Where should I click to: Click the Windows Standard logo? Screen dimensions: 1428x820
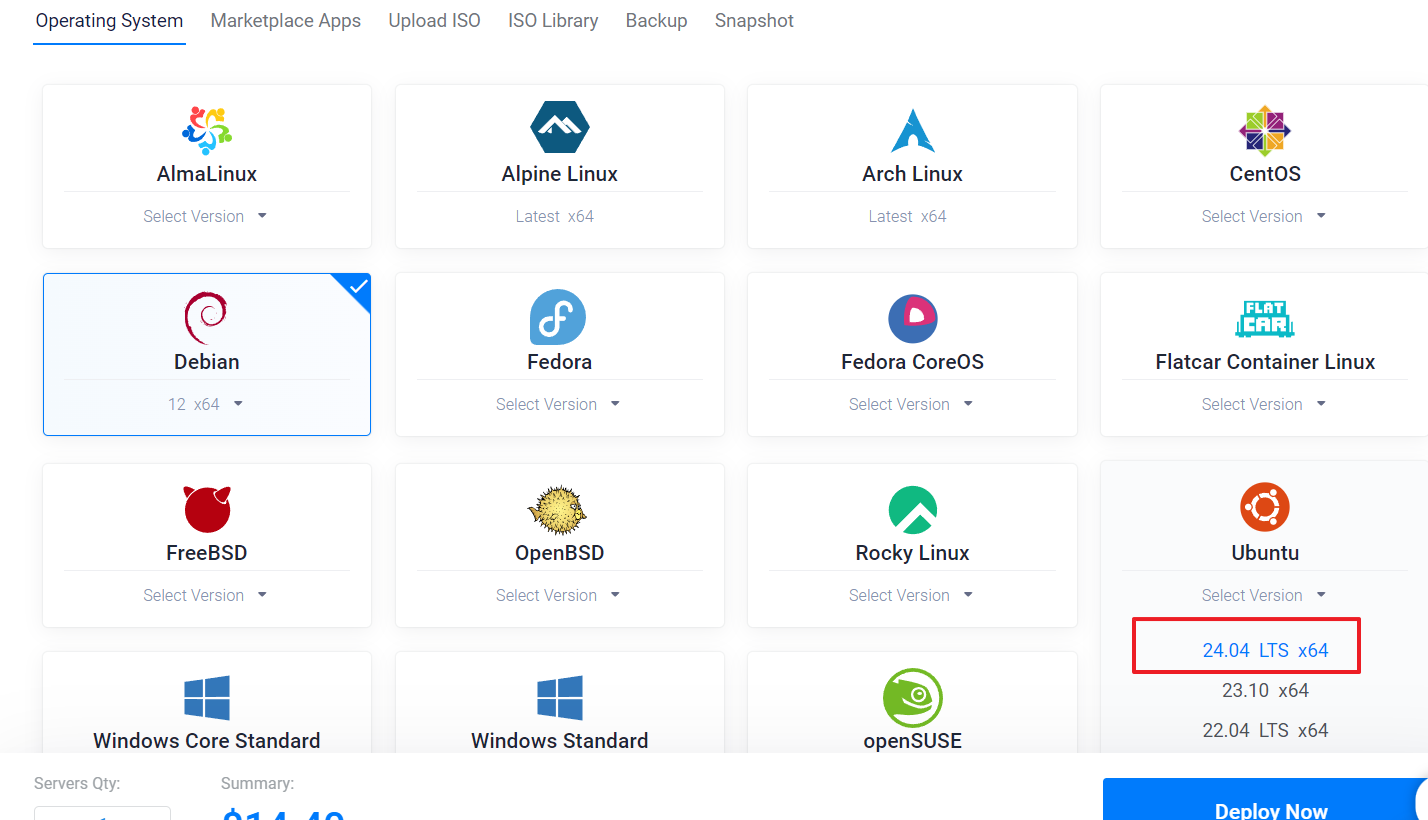click(x=560, y=697)
